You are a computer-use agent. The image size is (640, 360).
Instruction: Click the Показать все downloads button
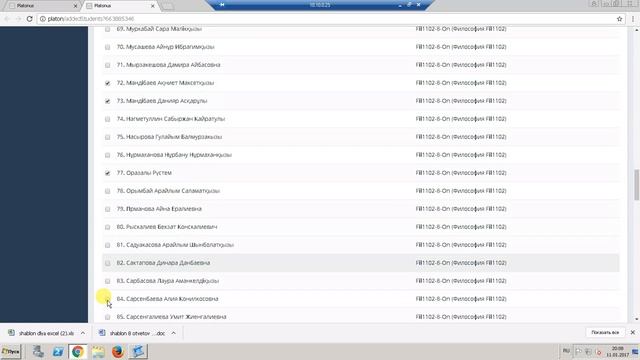coord(605,333)
